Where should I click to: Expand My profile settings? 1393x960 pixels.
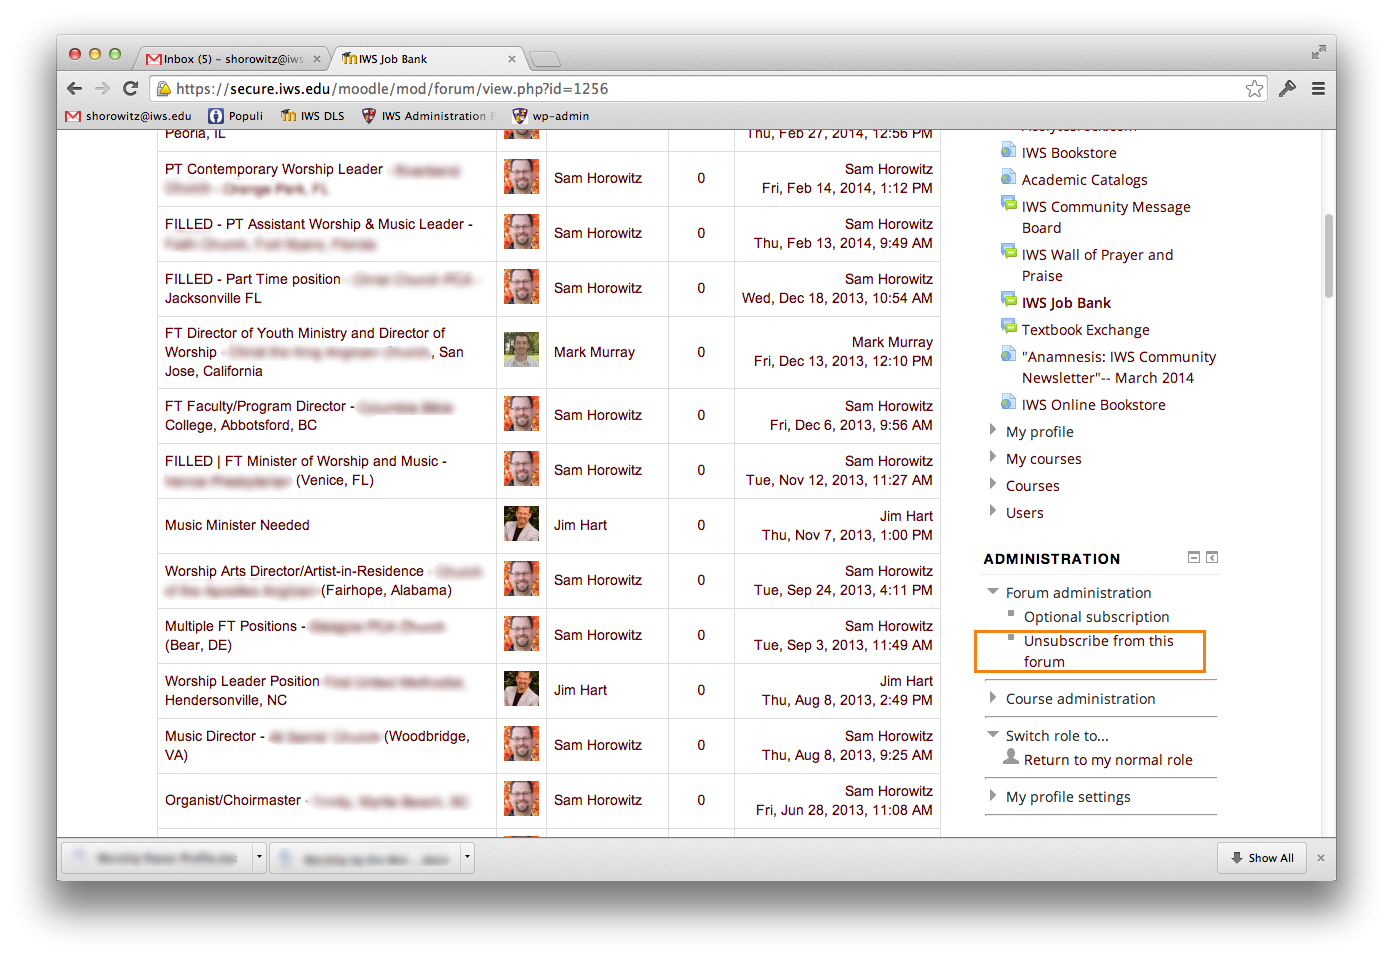[993, 795]
